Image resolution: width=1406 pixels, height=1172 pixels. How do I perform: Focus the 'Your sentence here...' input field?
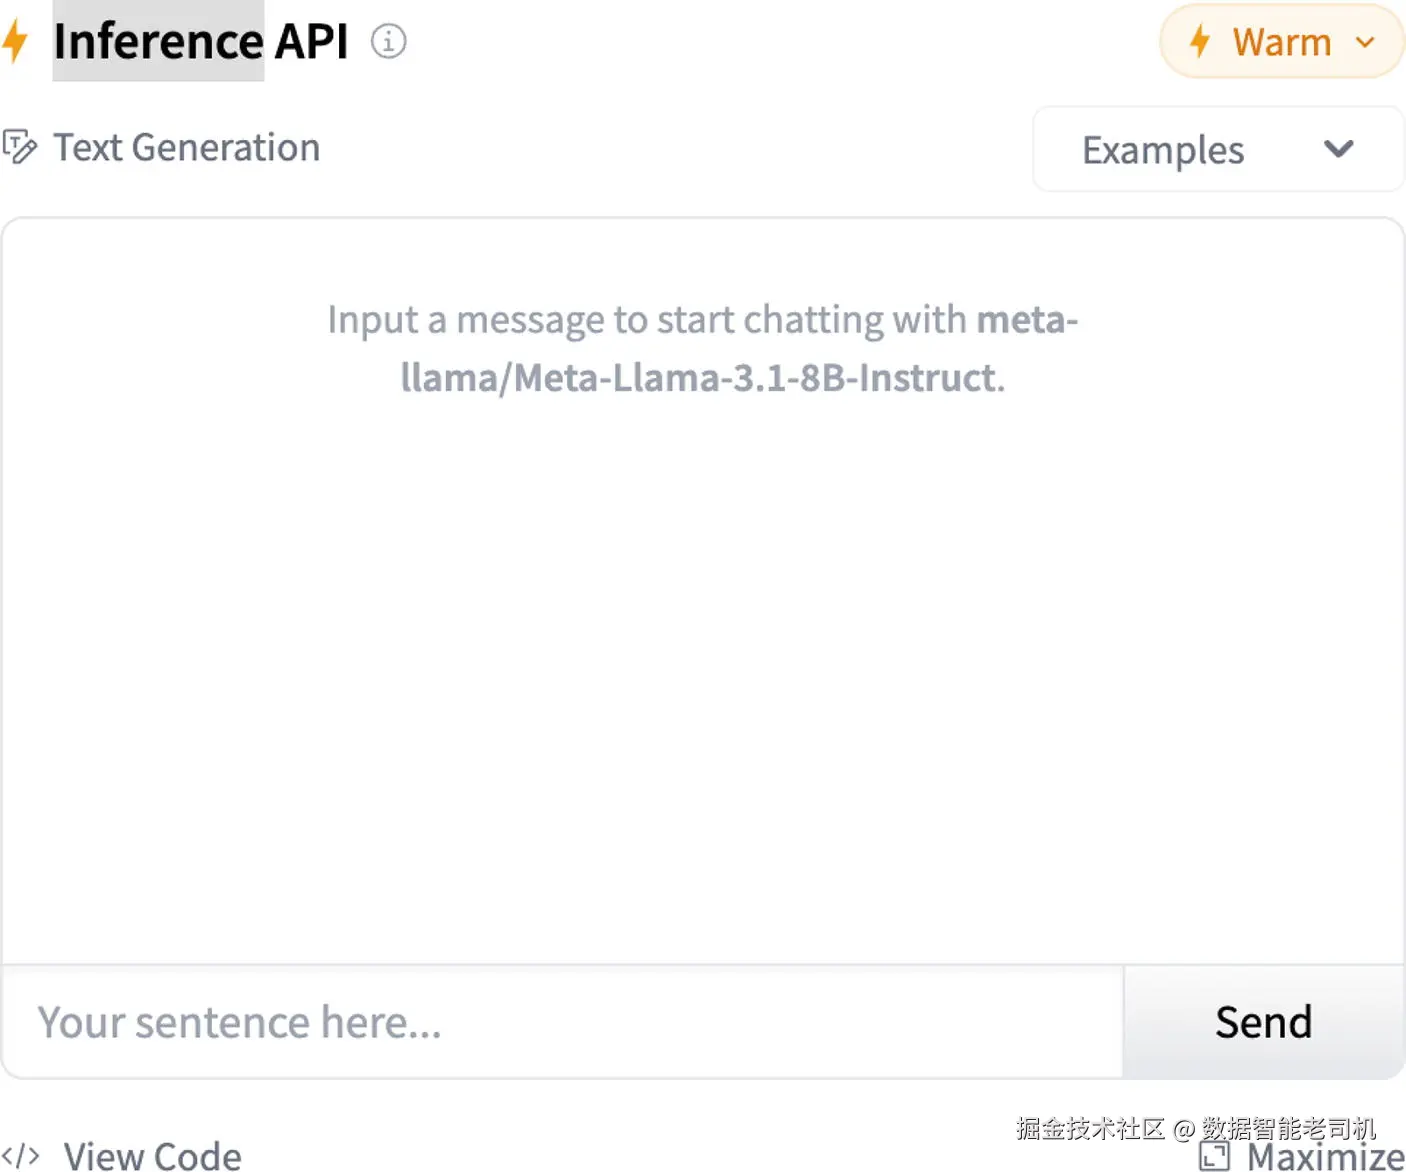(x=562, y=1022)
